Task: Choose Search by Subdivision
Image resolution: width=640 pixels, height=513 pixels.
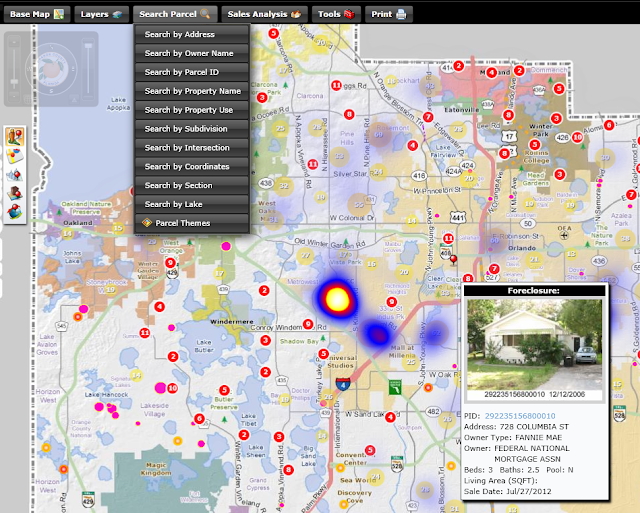Action: pos(192,129)
